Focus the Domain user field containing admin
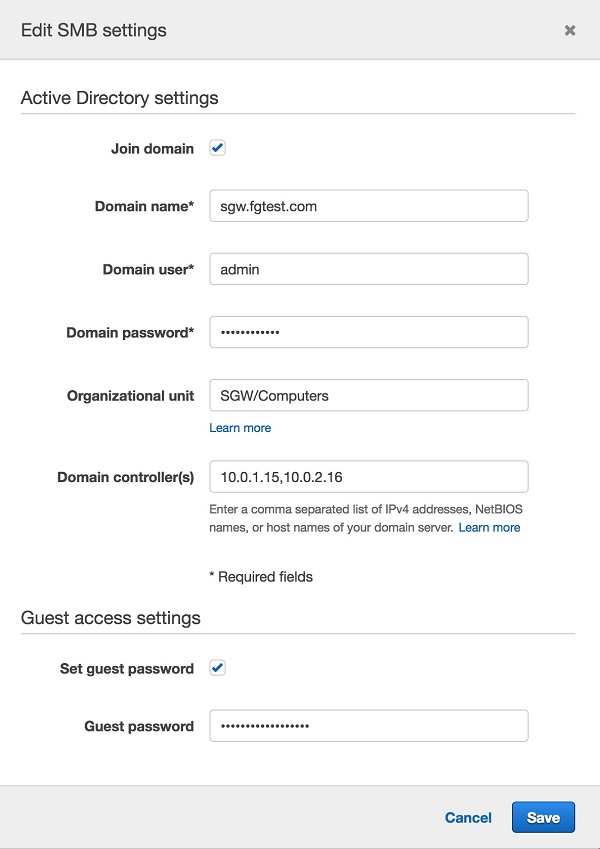 [369, 269]
